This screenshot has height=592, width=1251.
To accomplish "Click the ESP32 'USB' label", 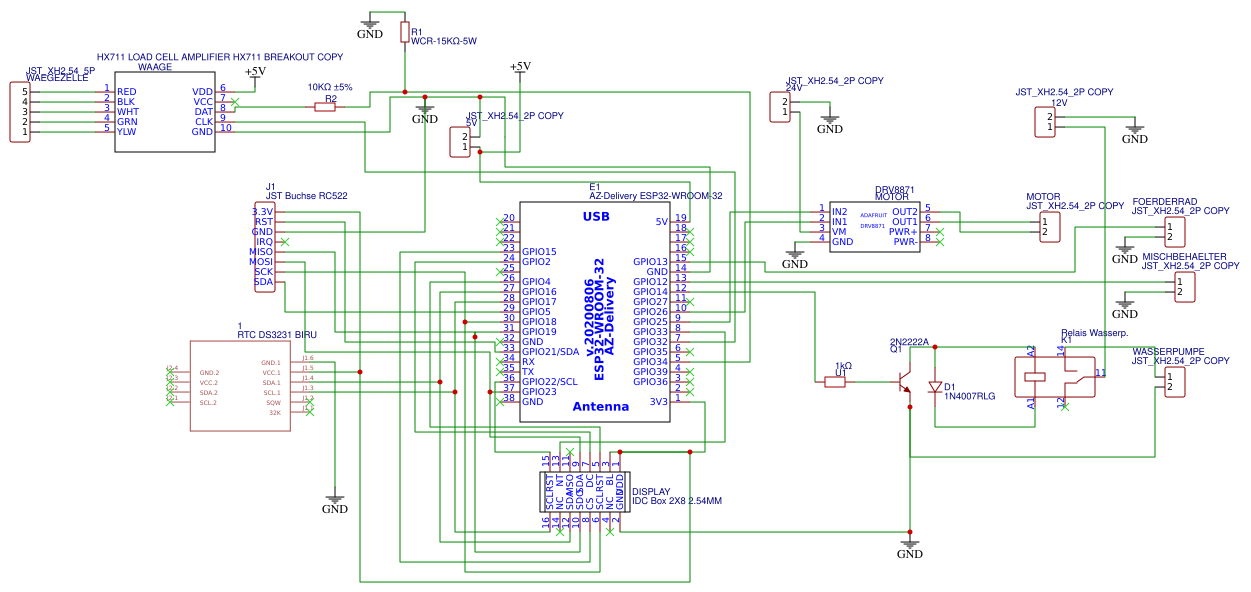I will 596,216.
